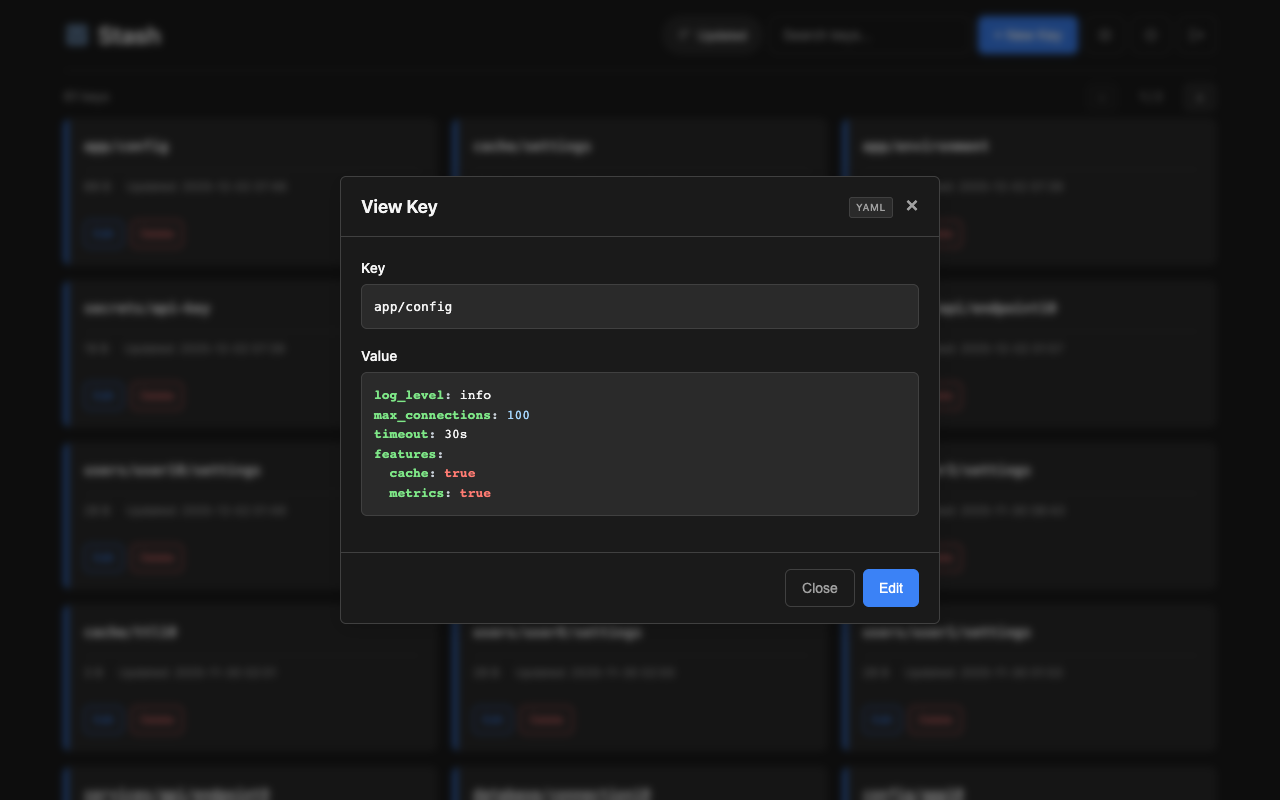Click the Close button in the dialog
Image resolution: width=1280 pixels, height=800 pixels.
coord(819,588)
